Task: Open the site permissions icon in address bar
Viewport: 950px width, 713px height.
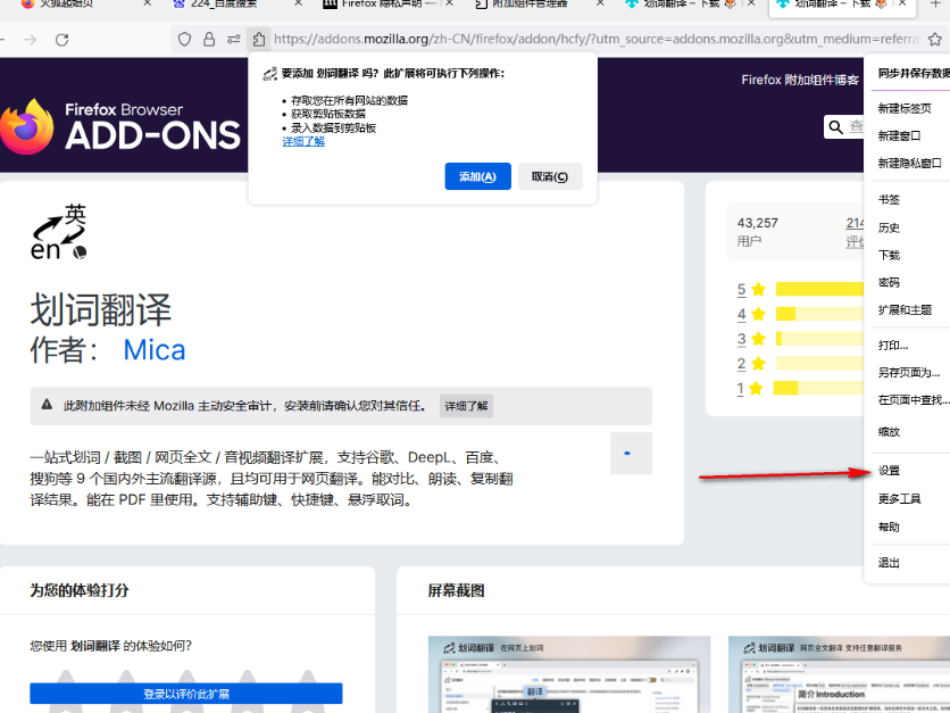Action: pyautogui.click(x=233, y=40)
